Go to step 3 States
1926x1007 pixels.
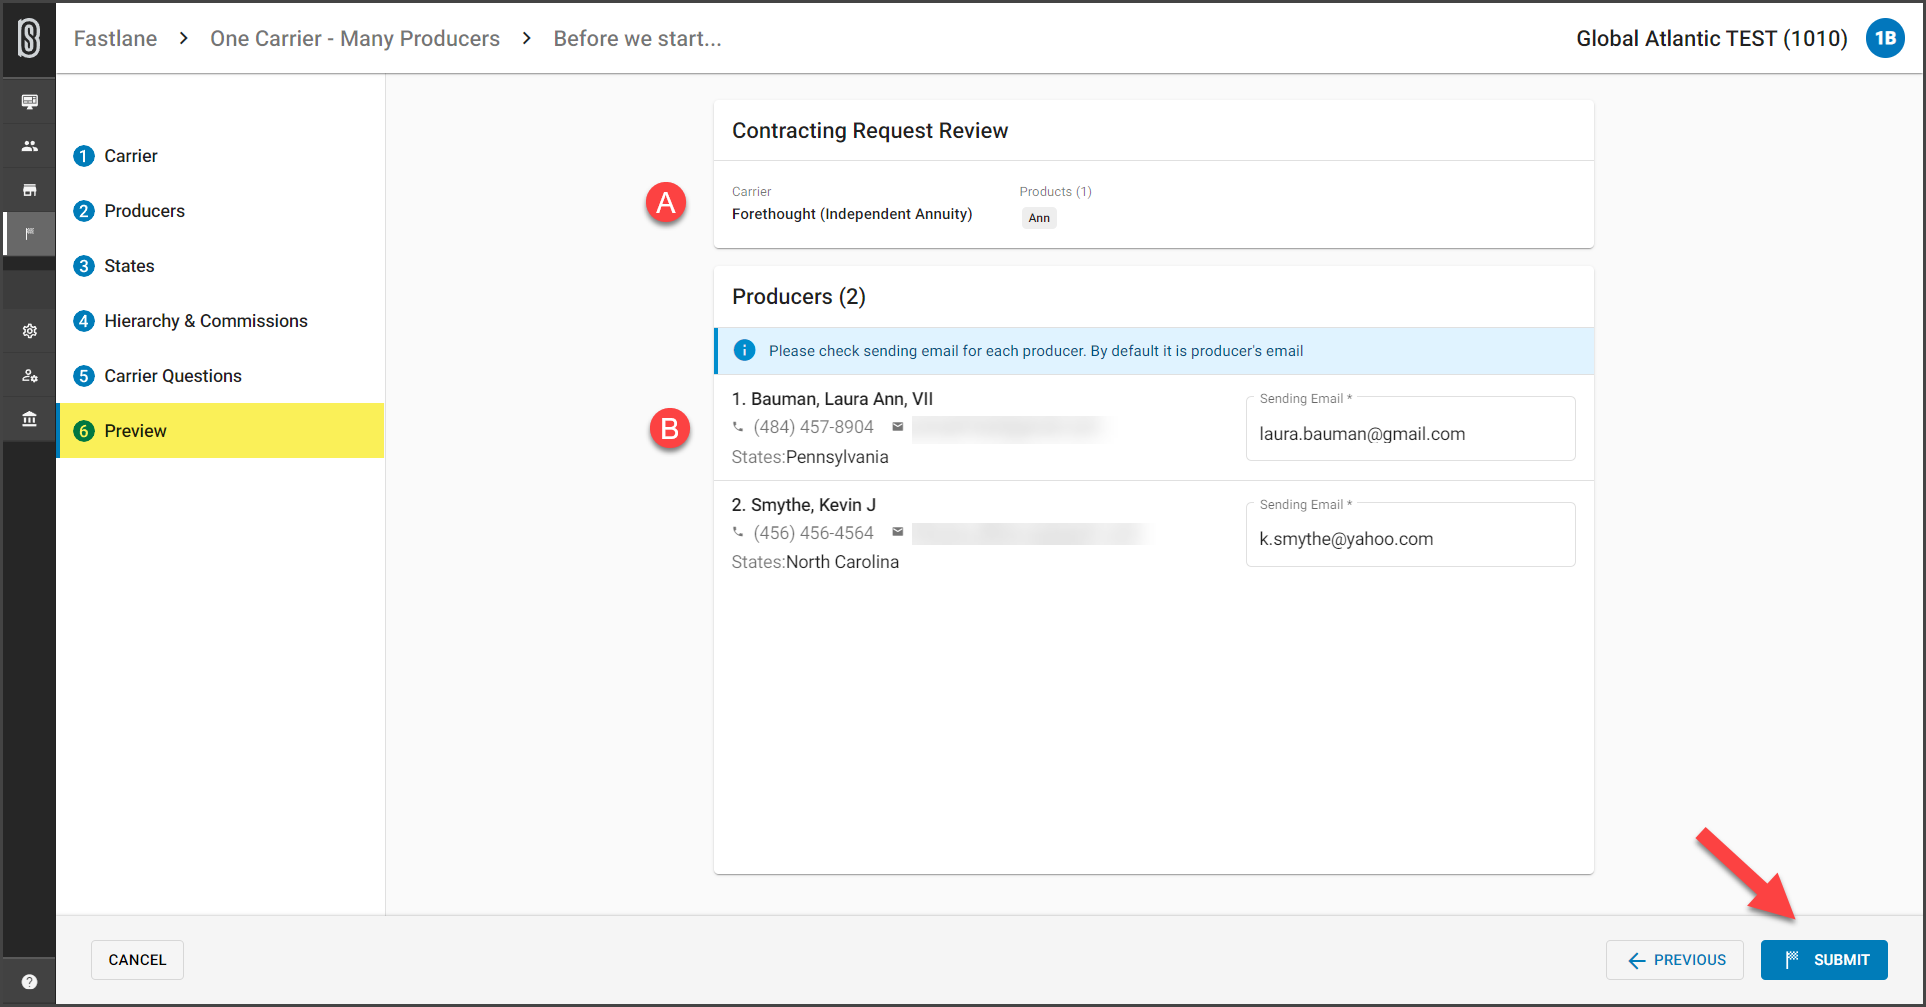pyautogui.click(x=220, y=266)
